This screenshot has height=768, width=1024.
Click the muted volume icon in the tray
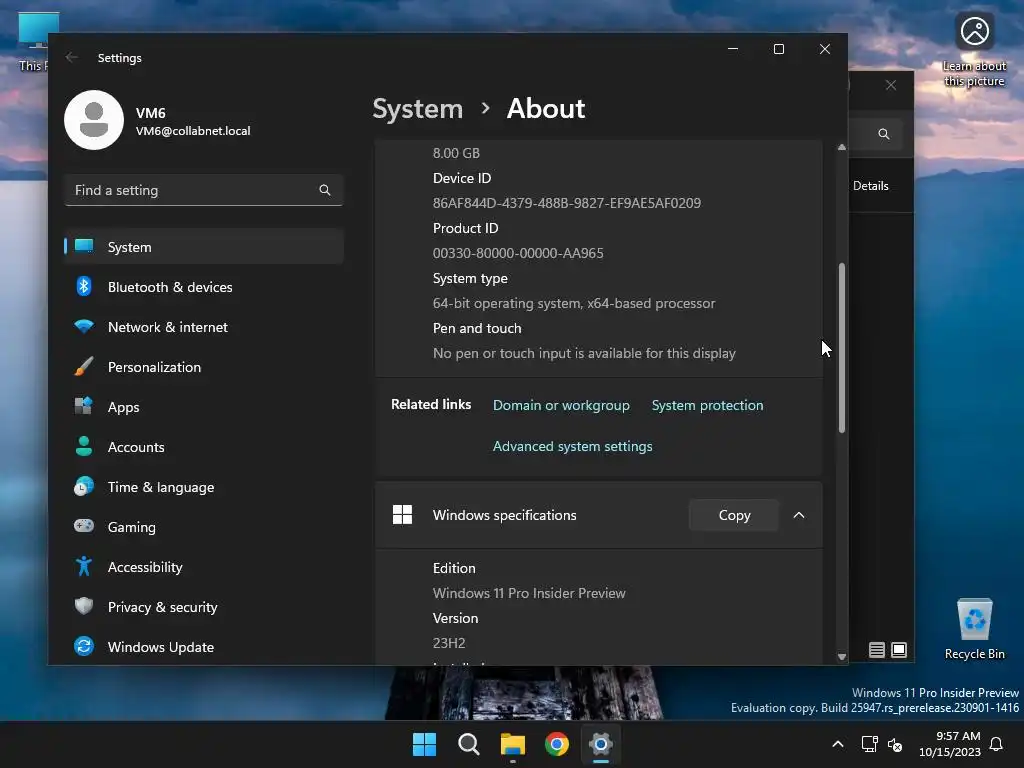point(895,744)
